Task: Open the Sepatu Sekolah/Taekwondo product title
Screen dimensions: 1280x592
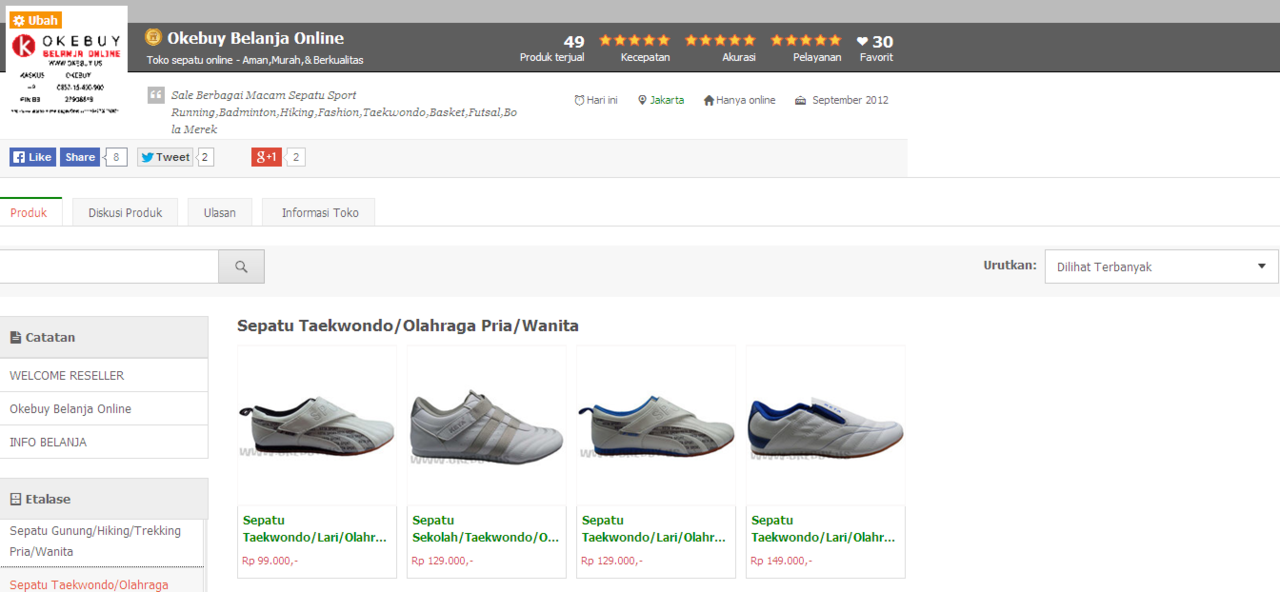Action: [x=486, y=529]
